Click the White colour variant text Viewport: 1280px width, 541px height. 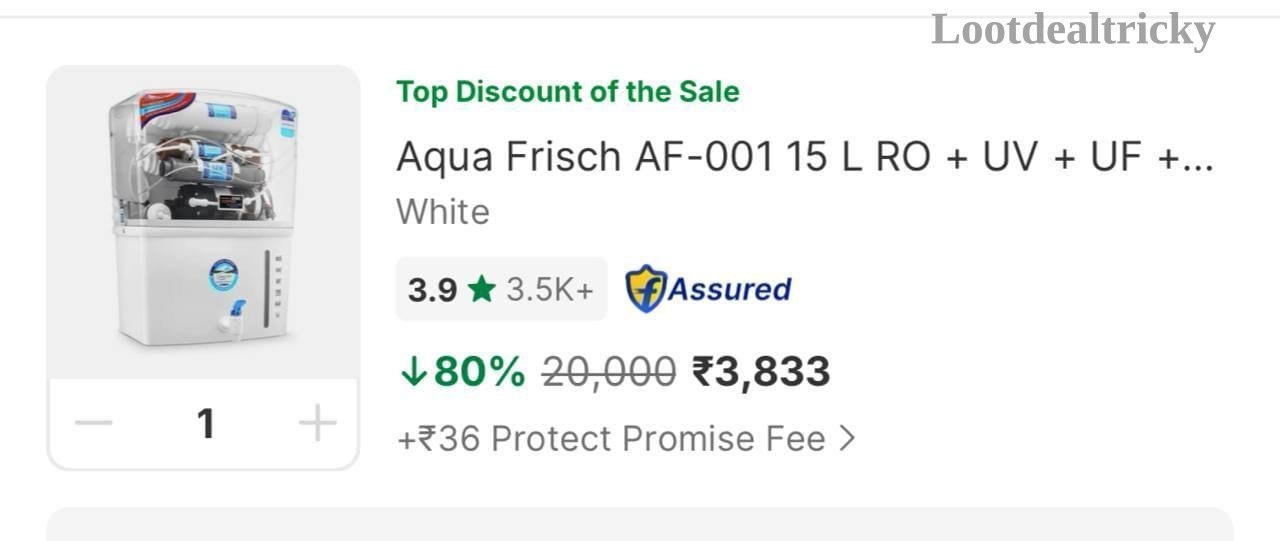(443, 212)
